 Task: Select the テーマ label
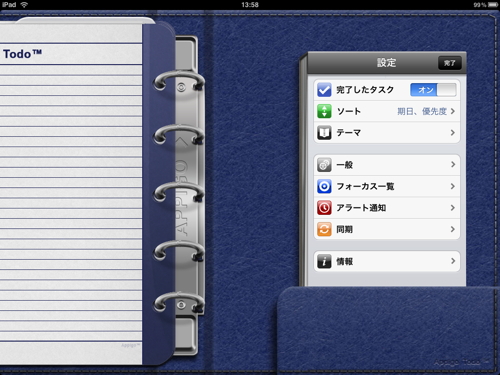click(x=349, y=133)
